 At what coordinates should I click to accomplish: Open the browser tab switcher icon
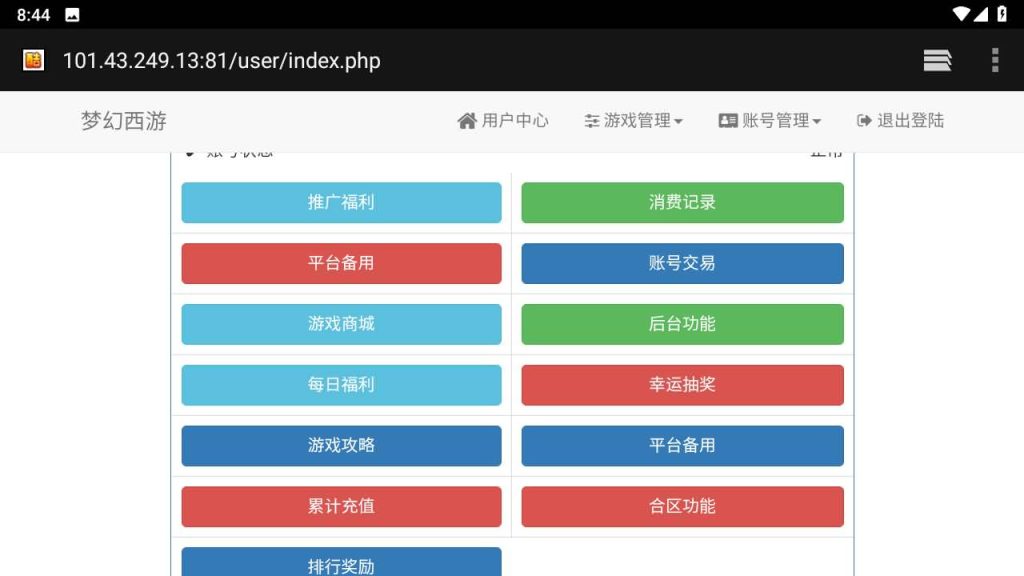[x=937, y=60]
